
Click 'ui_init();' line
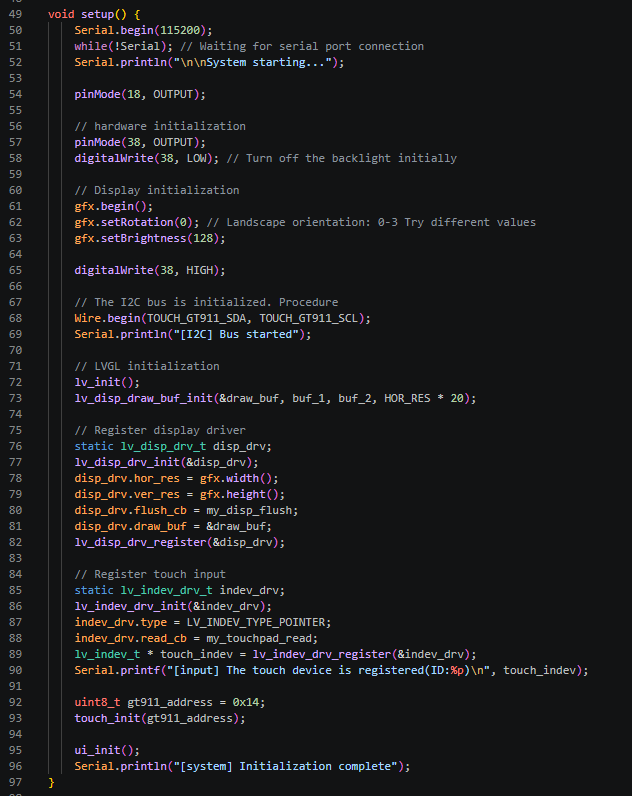point(107,750)
